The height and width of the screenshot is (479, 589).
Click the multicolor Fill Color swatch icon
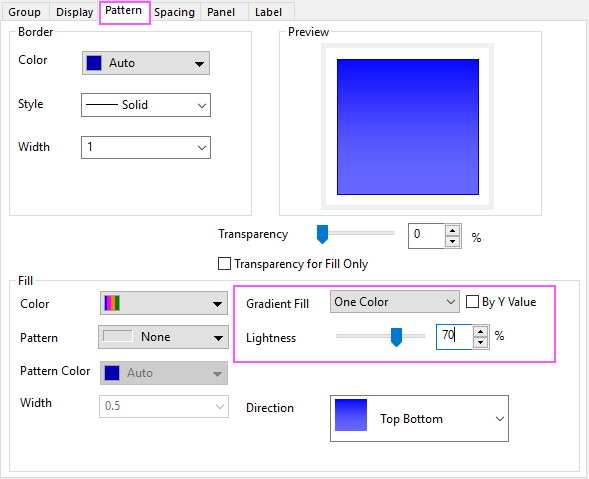click(112, 303)
